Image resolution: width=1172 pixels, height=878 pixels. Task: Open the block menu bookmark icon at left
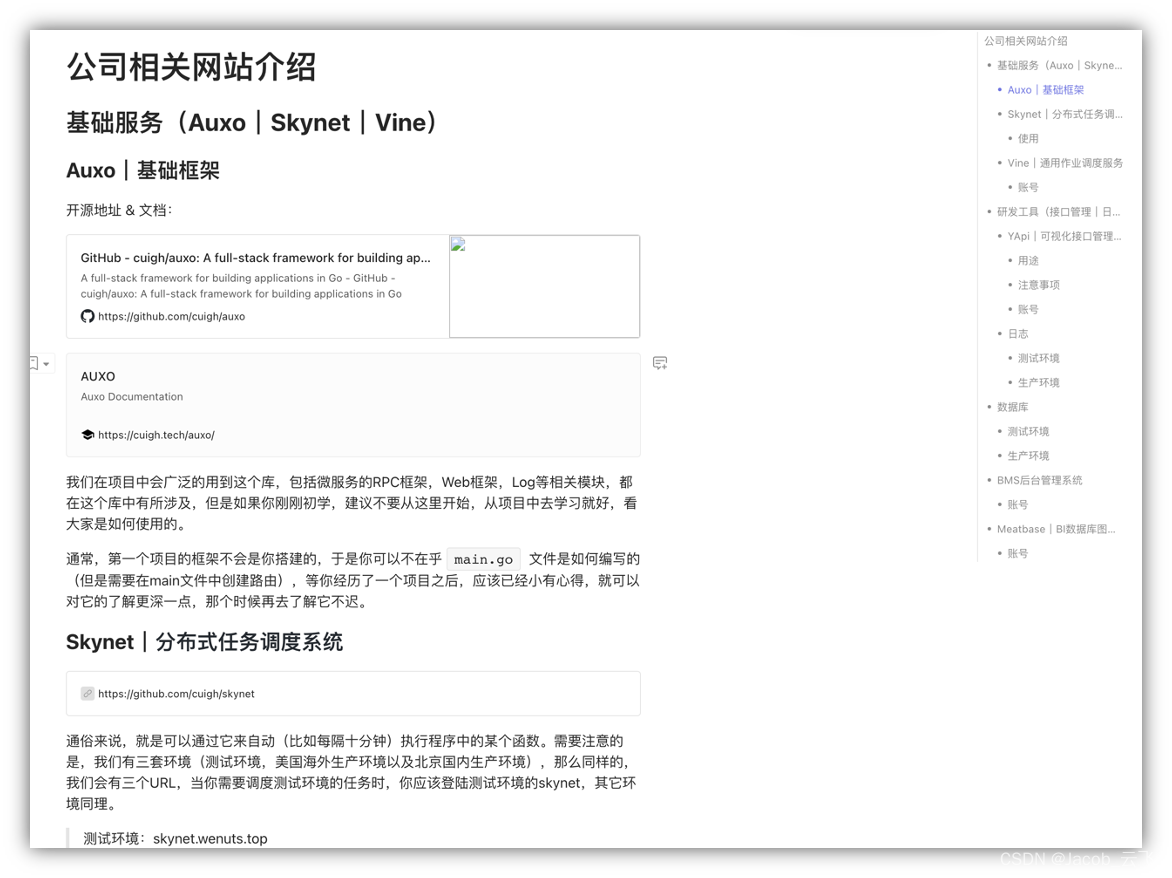click(34, 363)
